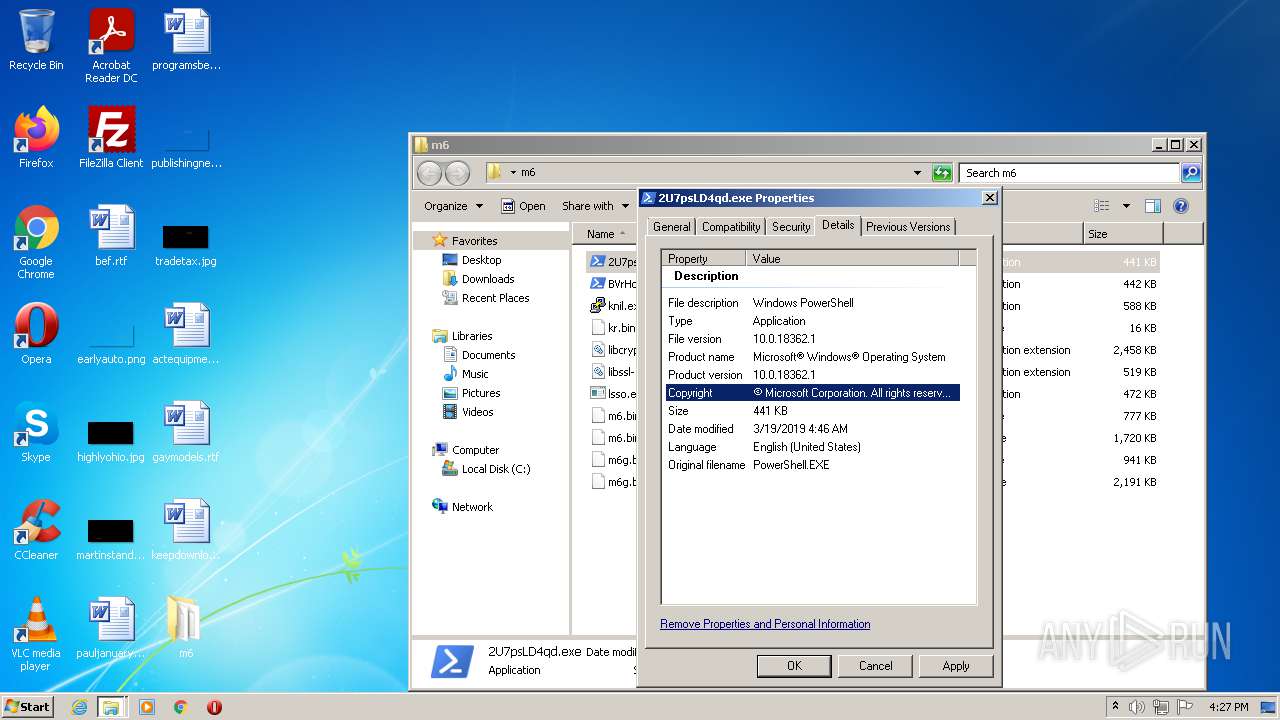Select the m6 folder on desktop
The width and height of the screenshot is (1280, 720).
click(186, 628)
